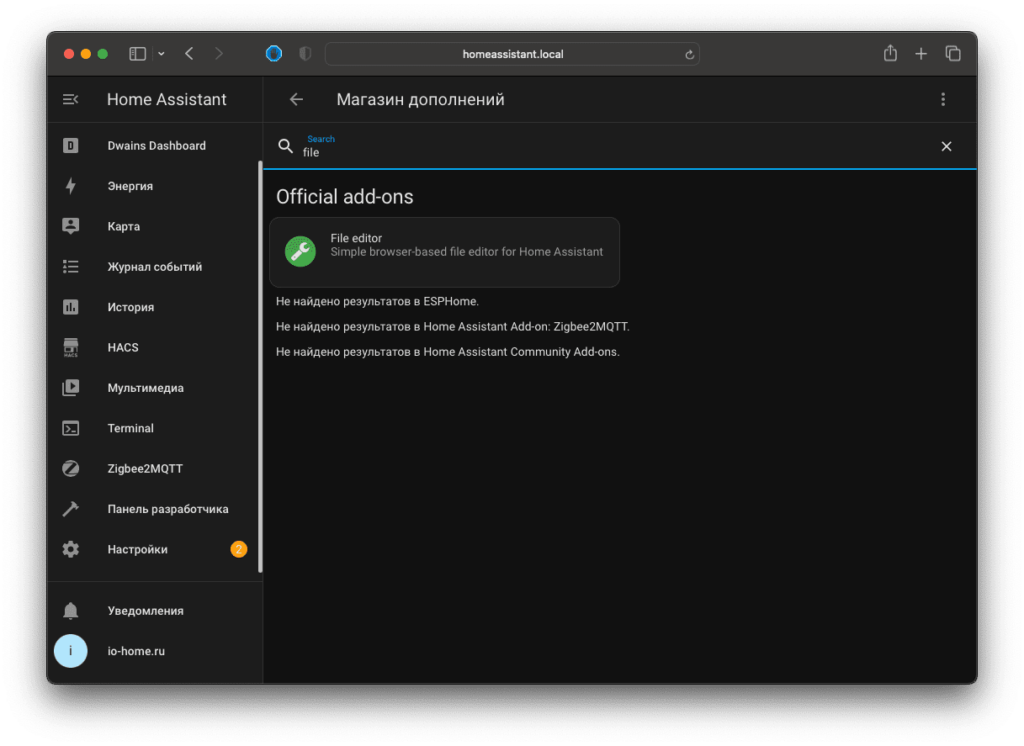Viewport: 1024px width, 746px height.
Task: Click the Журнал событий list icon
Action: point(71,267)
